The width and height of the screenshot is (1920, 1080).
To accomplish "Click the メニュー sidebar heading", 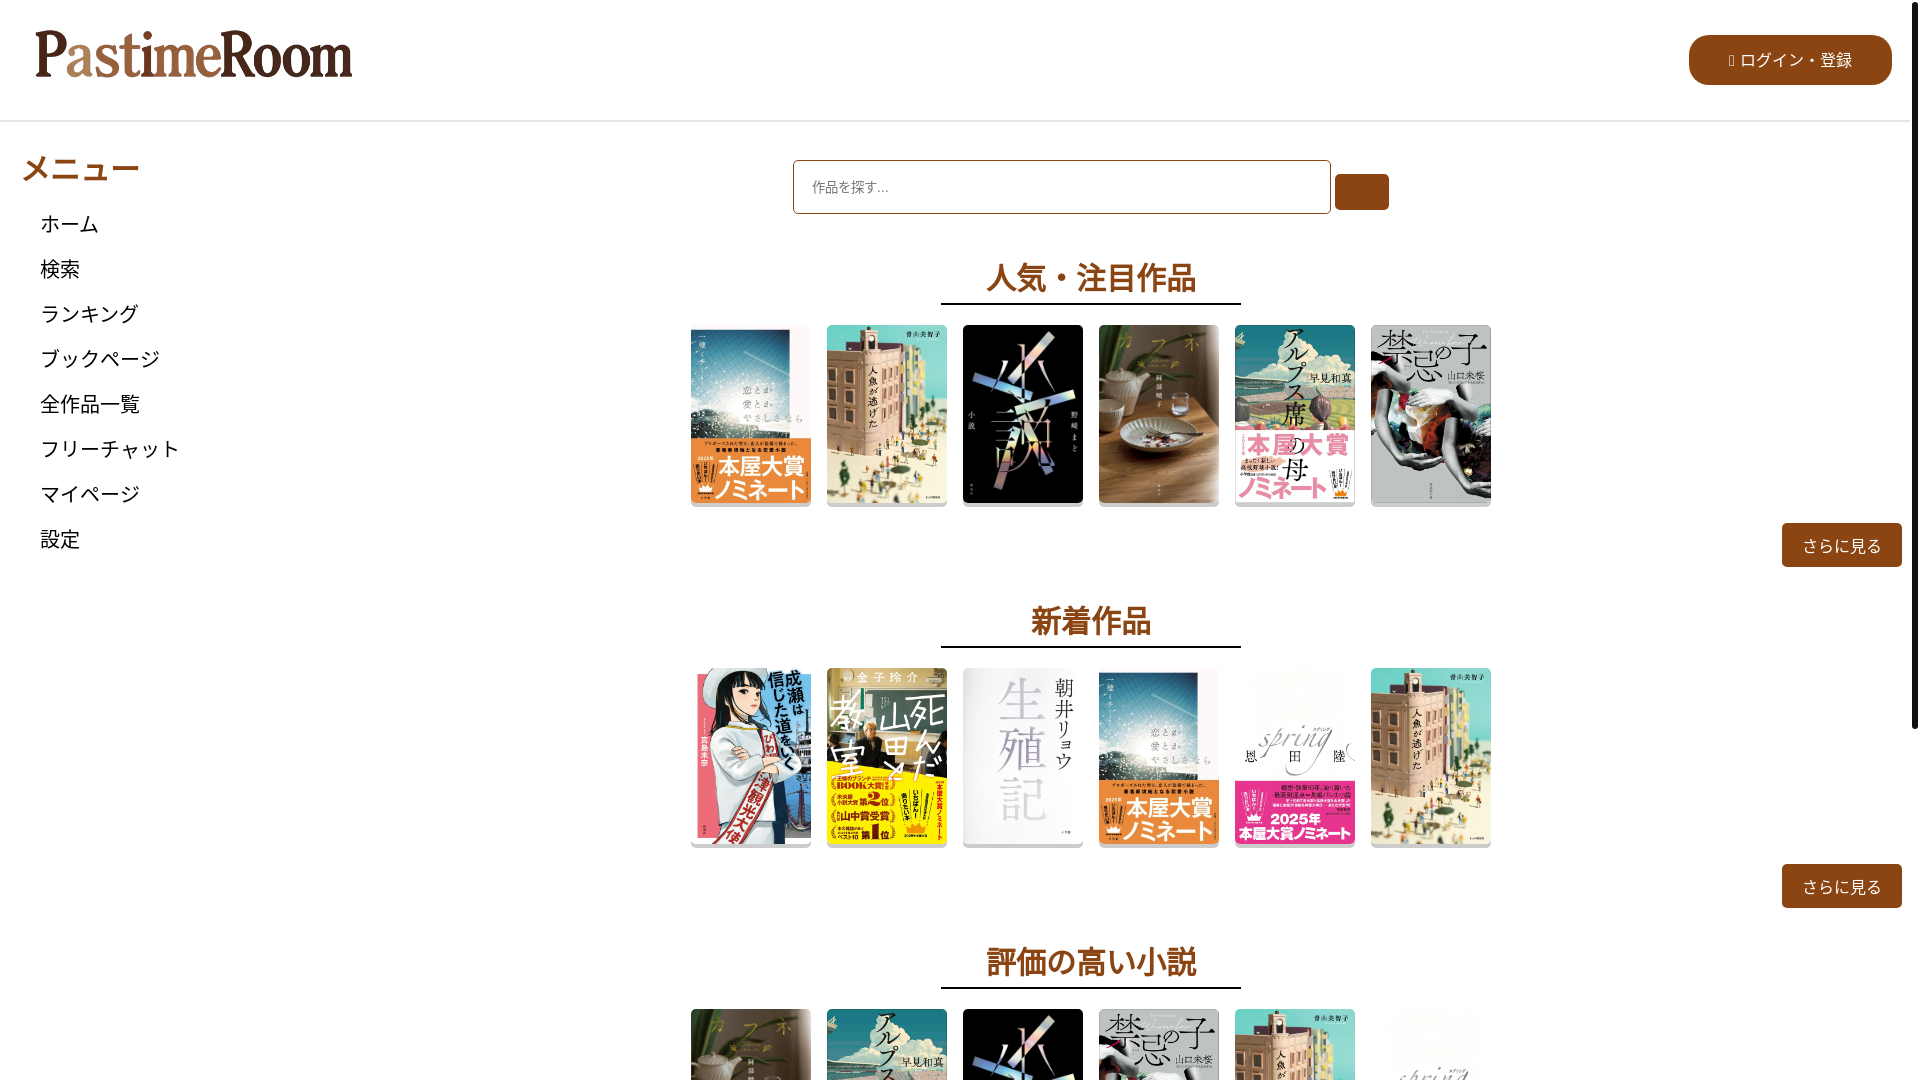I will coord(80,168).
